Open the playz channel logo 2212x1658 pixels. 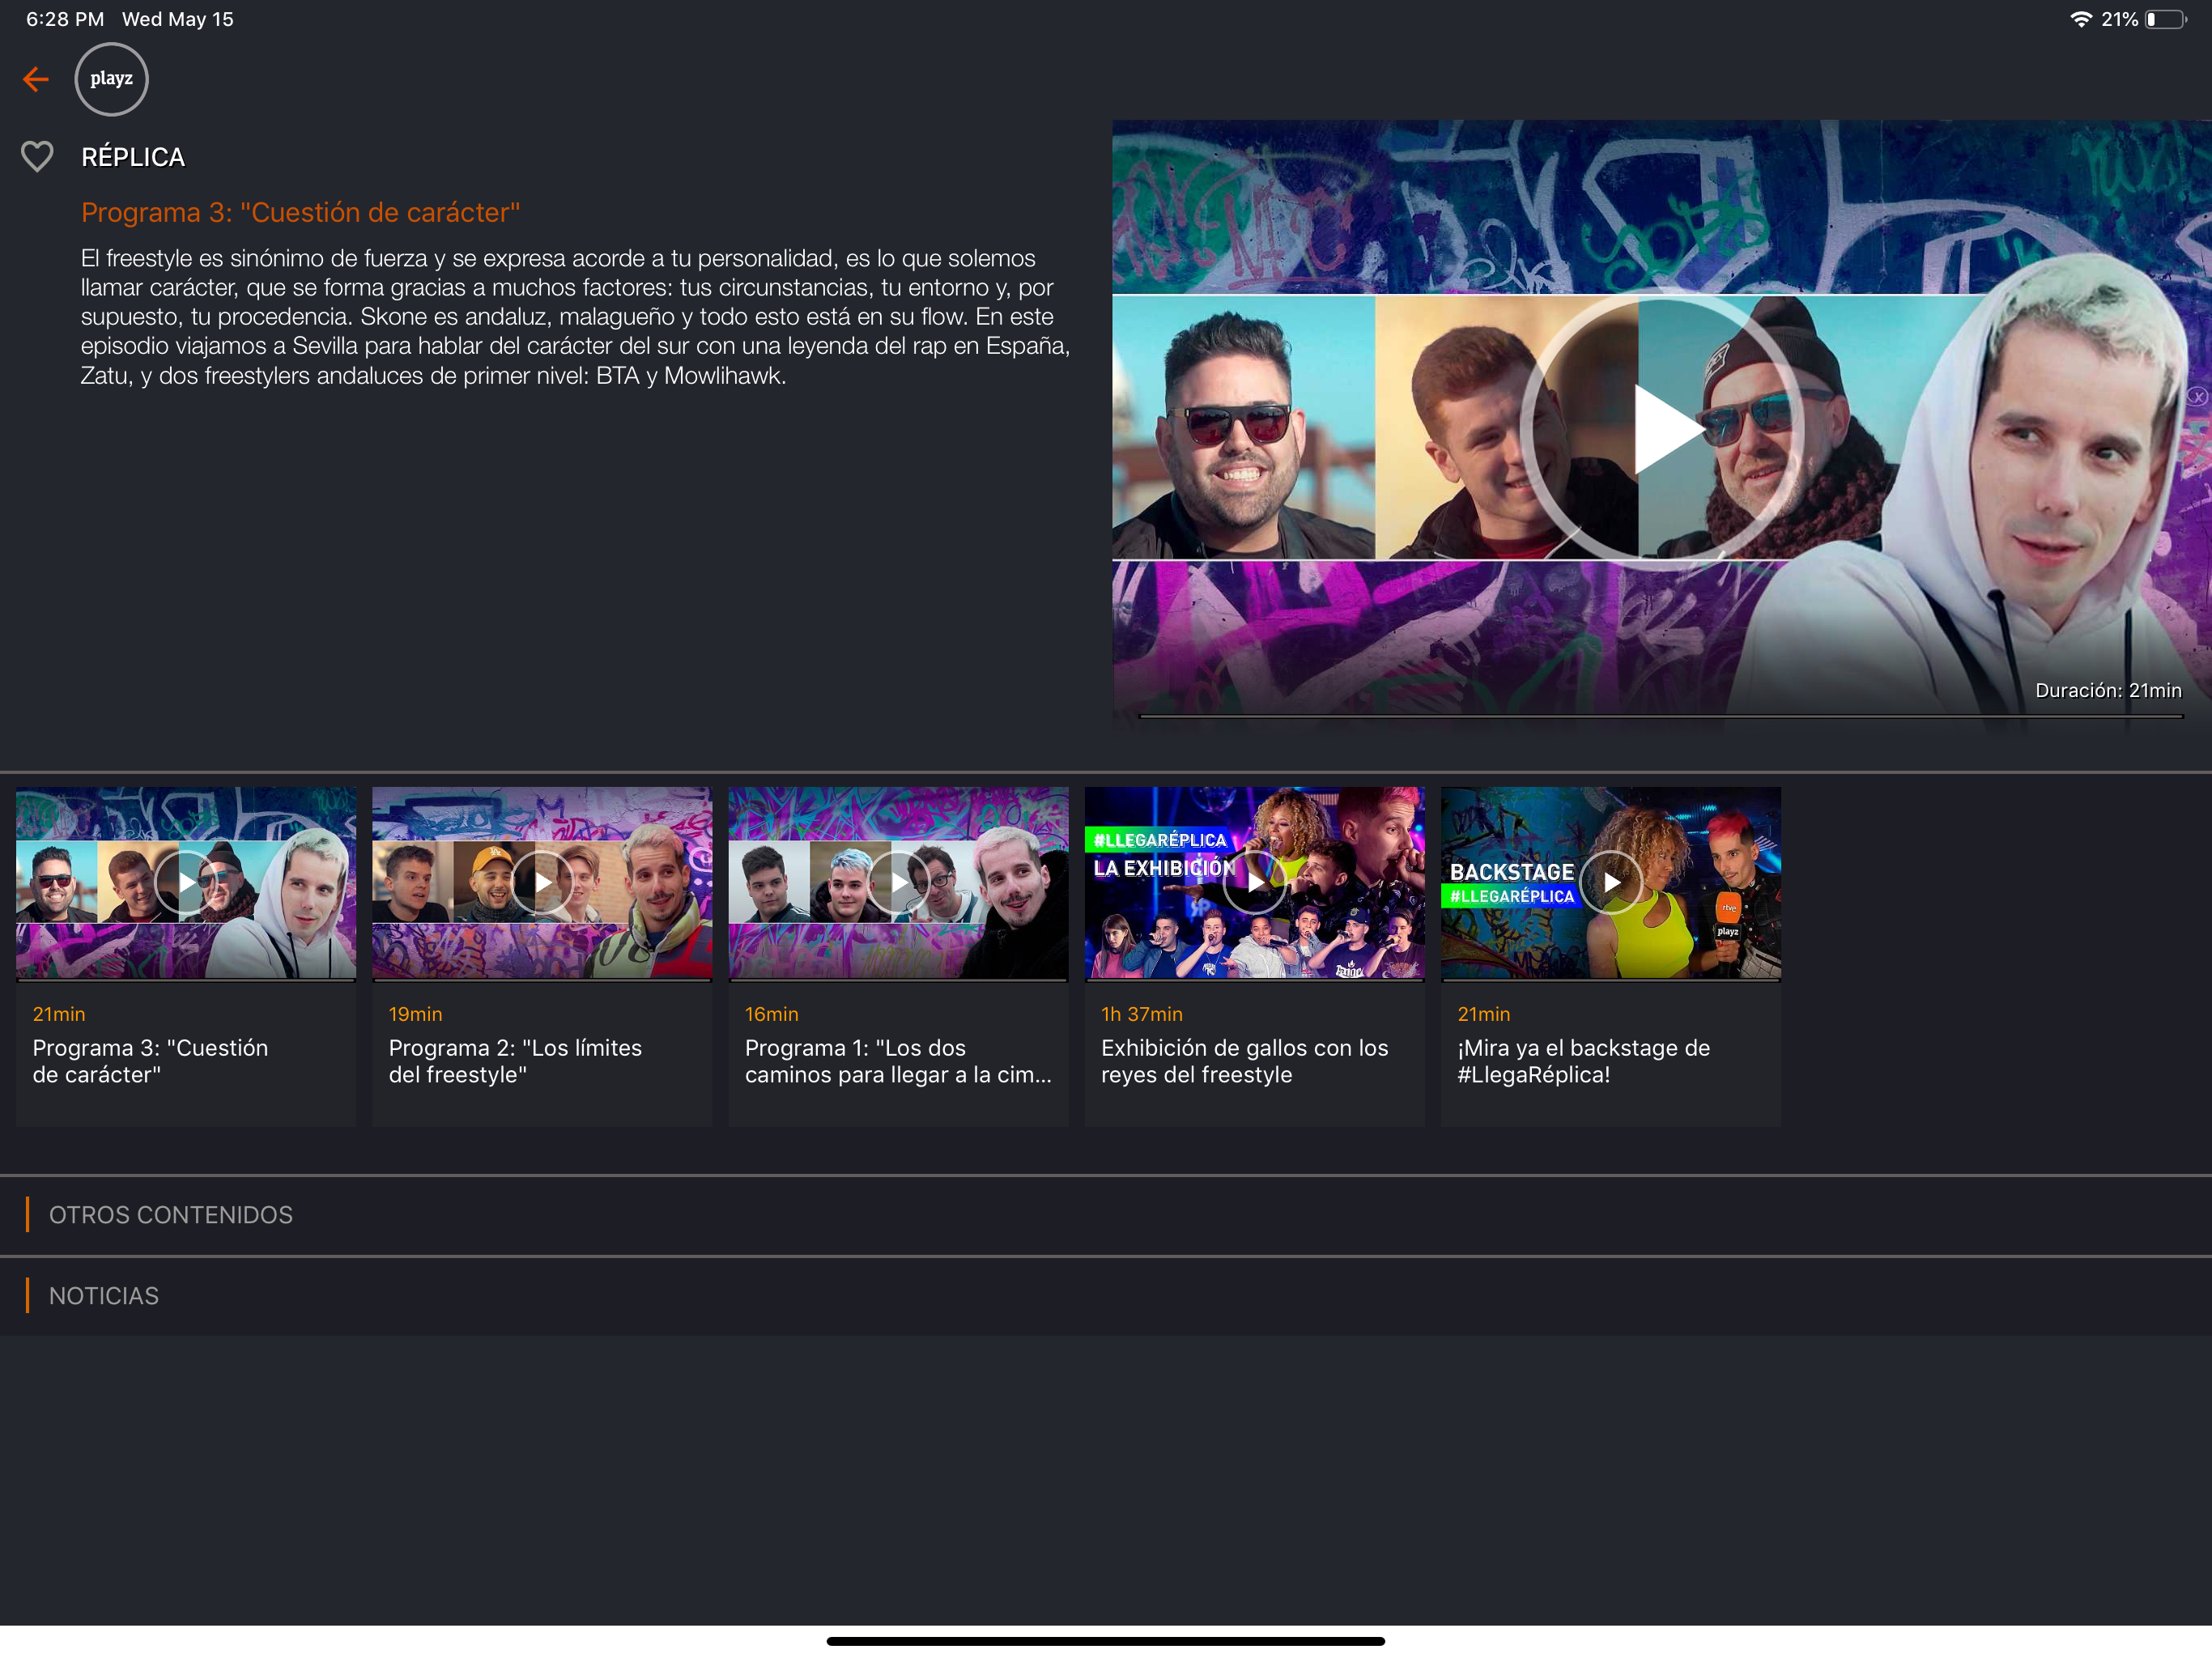tap(111, 79)
